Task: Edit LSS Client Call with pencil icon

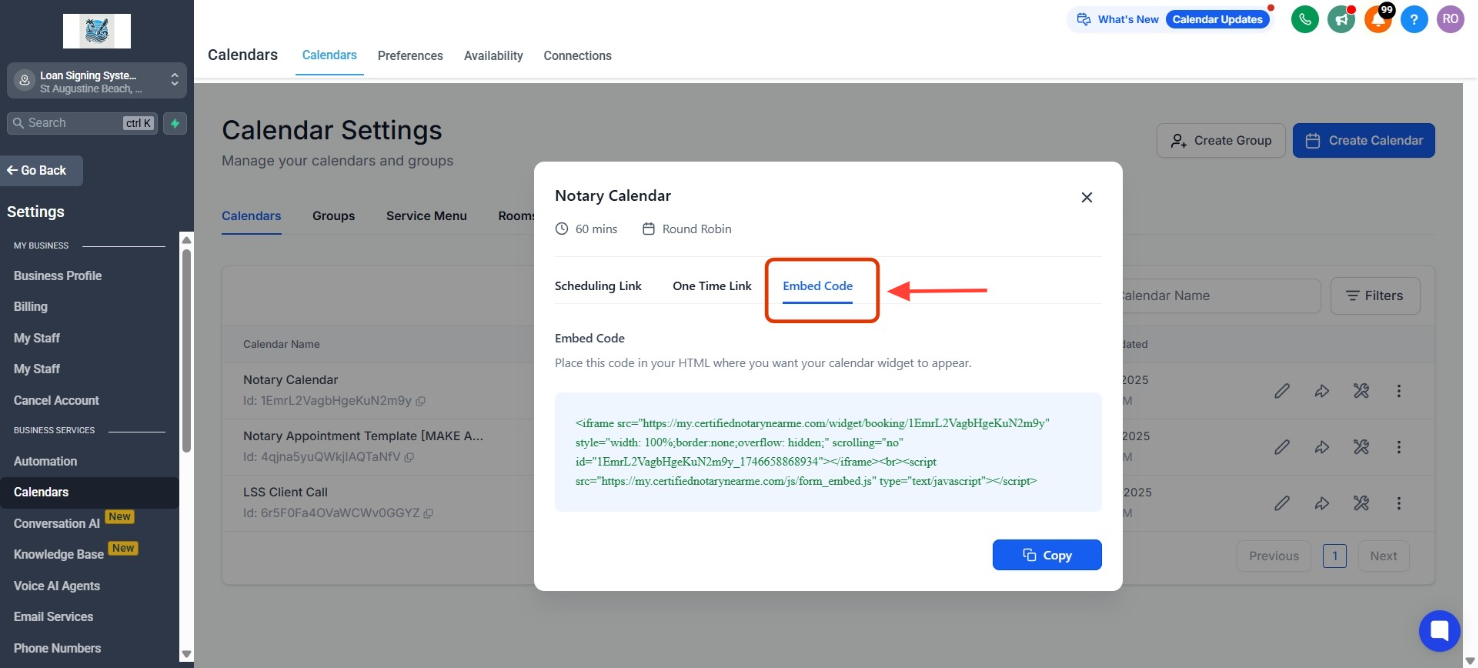Action: click(x=1282, y=503)
